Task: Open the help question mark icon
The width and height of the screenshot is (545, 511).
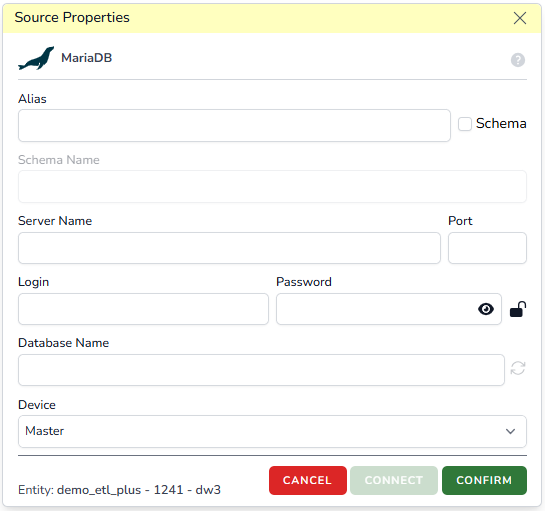Action: [x=518, y=60]
